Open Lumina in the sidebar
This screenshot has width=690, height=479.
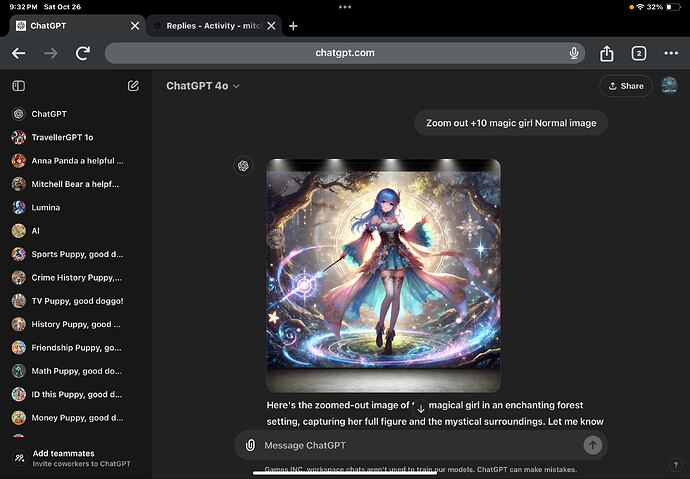[x=76, y=207]
